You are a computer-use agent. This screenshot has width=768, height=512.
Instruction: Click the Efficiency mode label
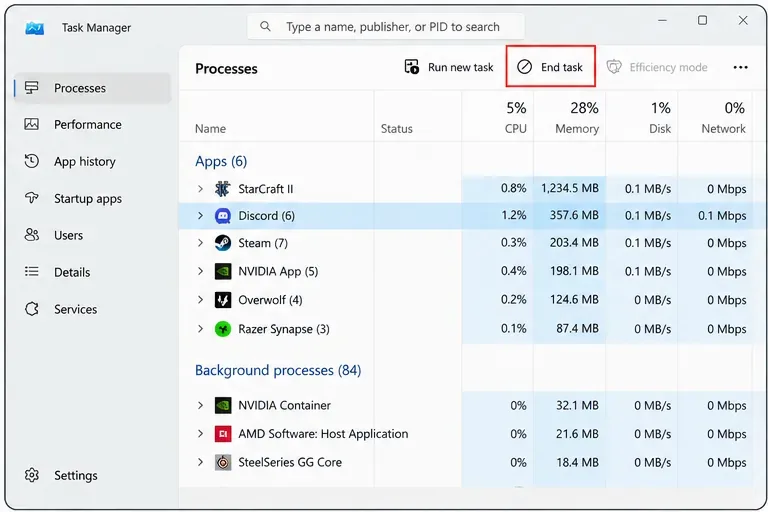pyautogui.click(x=668, y=67)
